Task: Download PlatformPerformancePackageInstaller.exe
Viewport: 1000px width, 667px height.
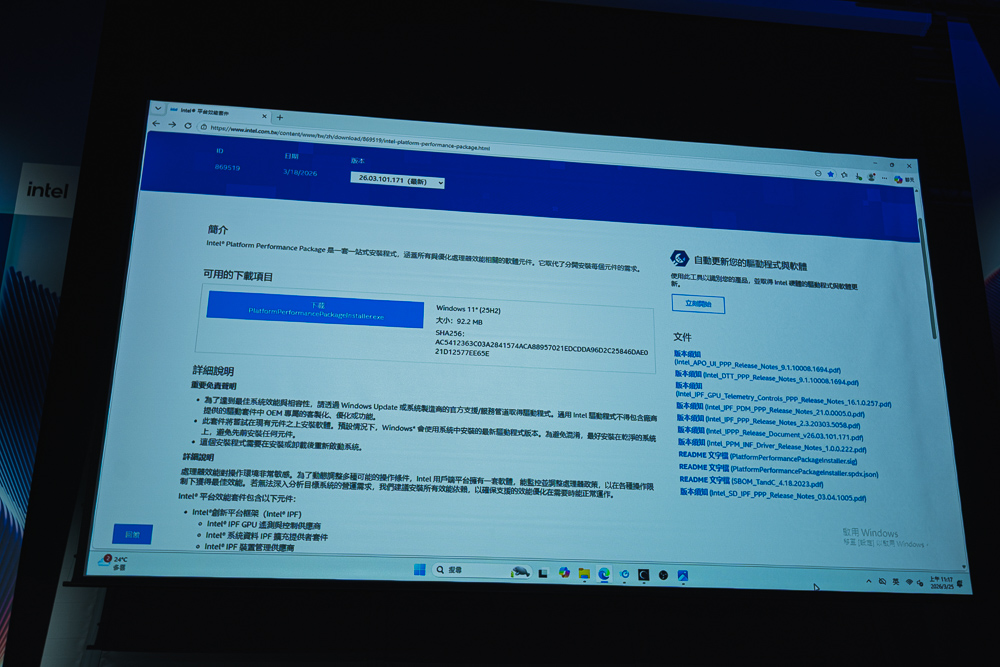Action: point(315,308)
